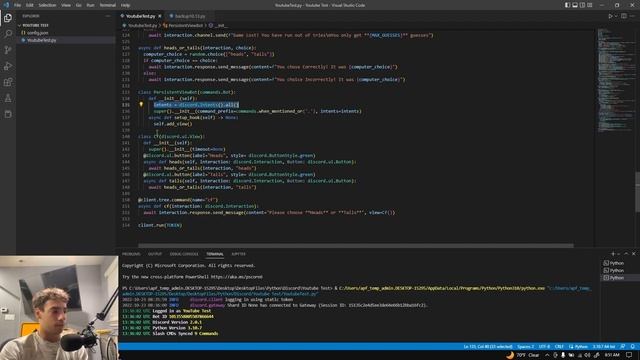The image size is (640, 360).
Task: Click the lowest icon in the activity bar
Action: tap(8, 114)
